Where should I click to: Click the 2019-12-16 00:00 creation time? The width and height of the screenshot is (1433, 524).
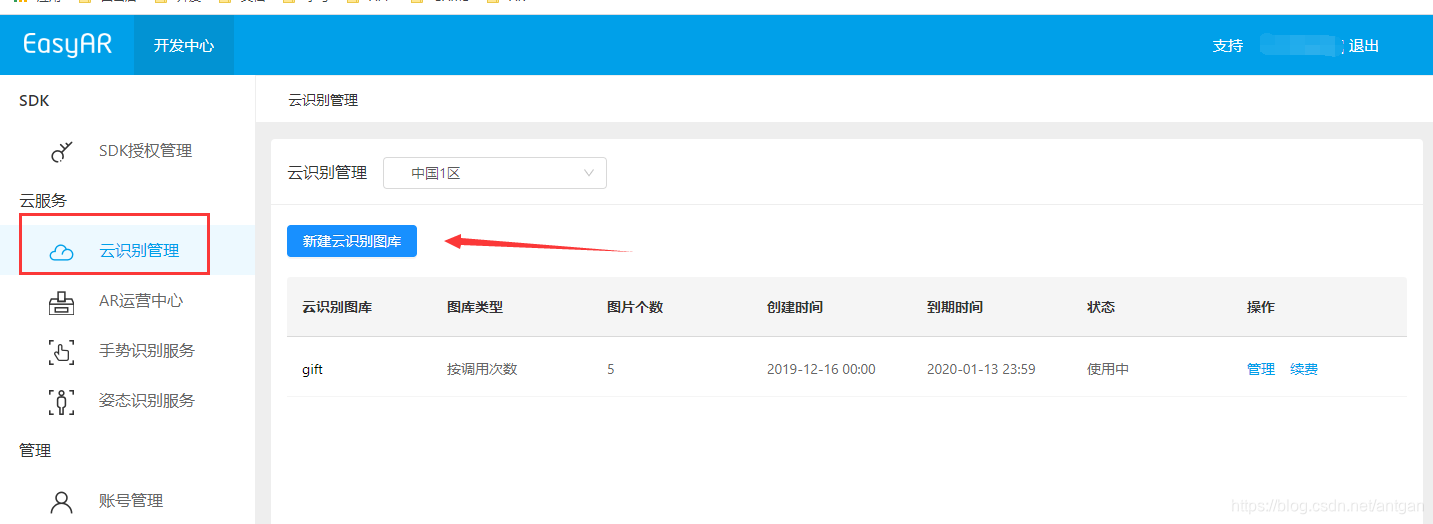(821, 369)
